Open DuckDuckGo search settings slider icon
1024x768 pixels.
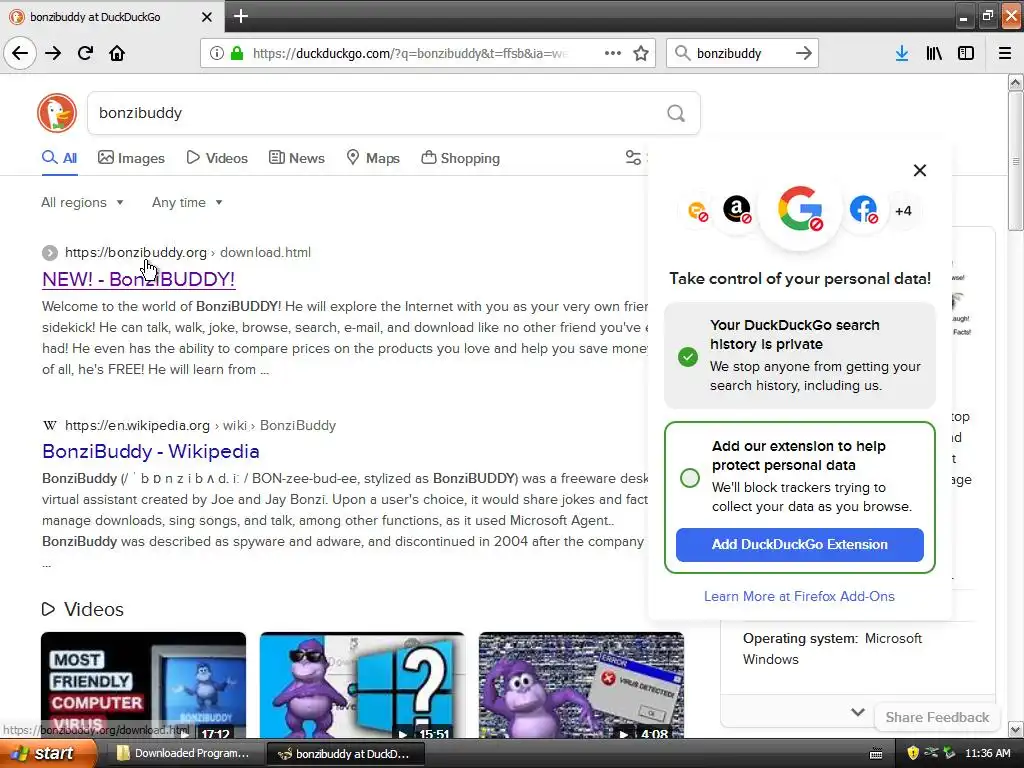(633, 157)
